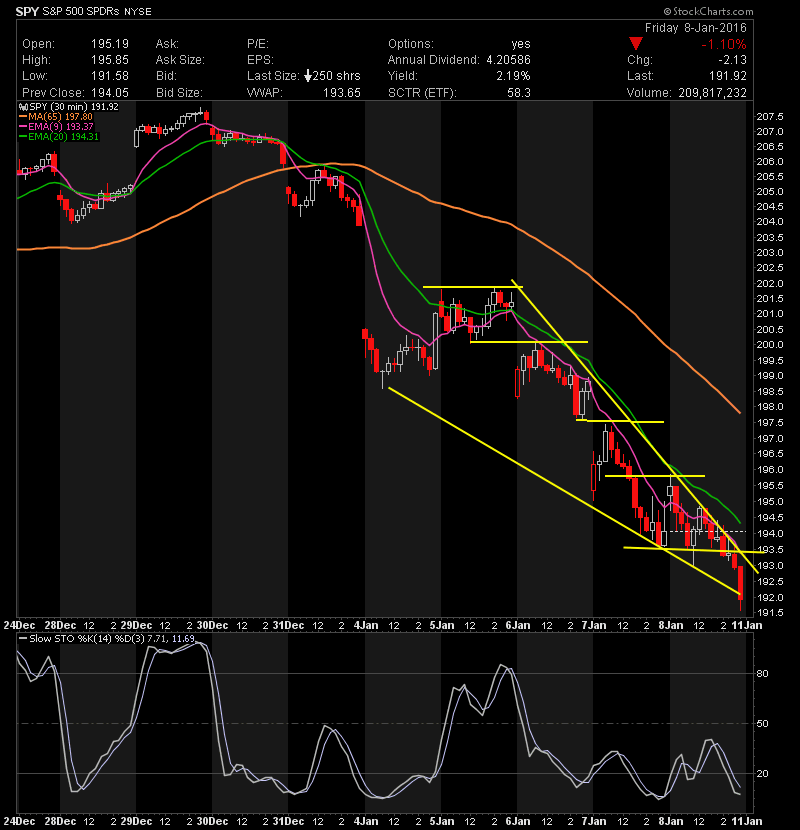Click the 'EMA(20) 194.31' legend text
This screenshot has width=800, height=830.
coord(64,137)
